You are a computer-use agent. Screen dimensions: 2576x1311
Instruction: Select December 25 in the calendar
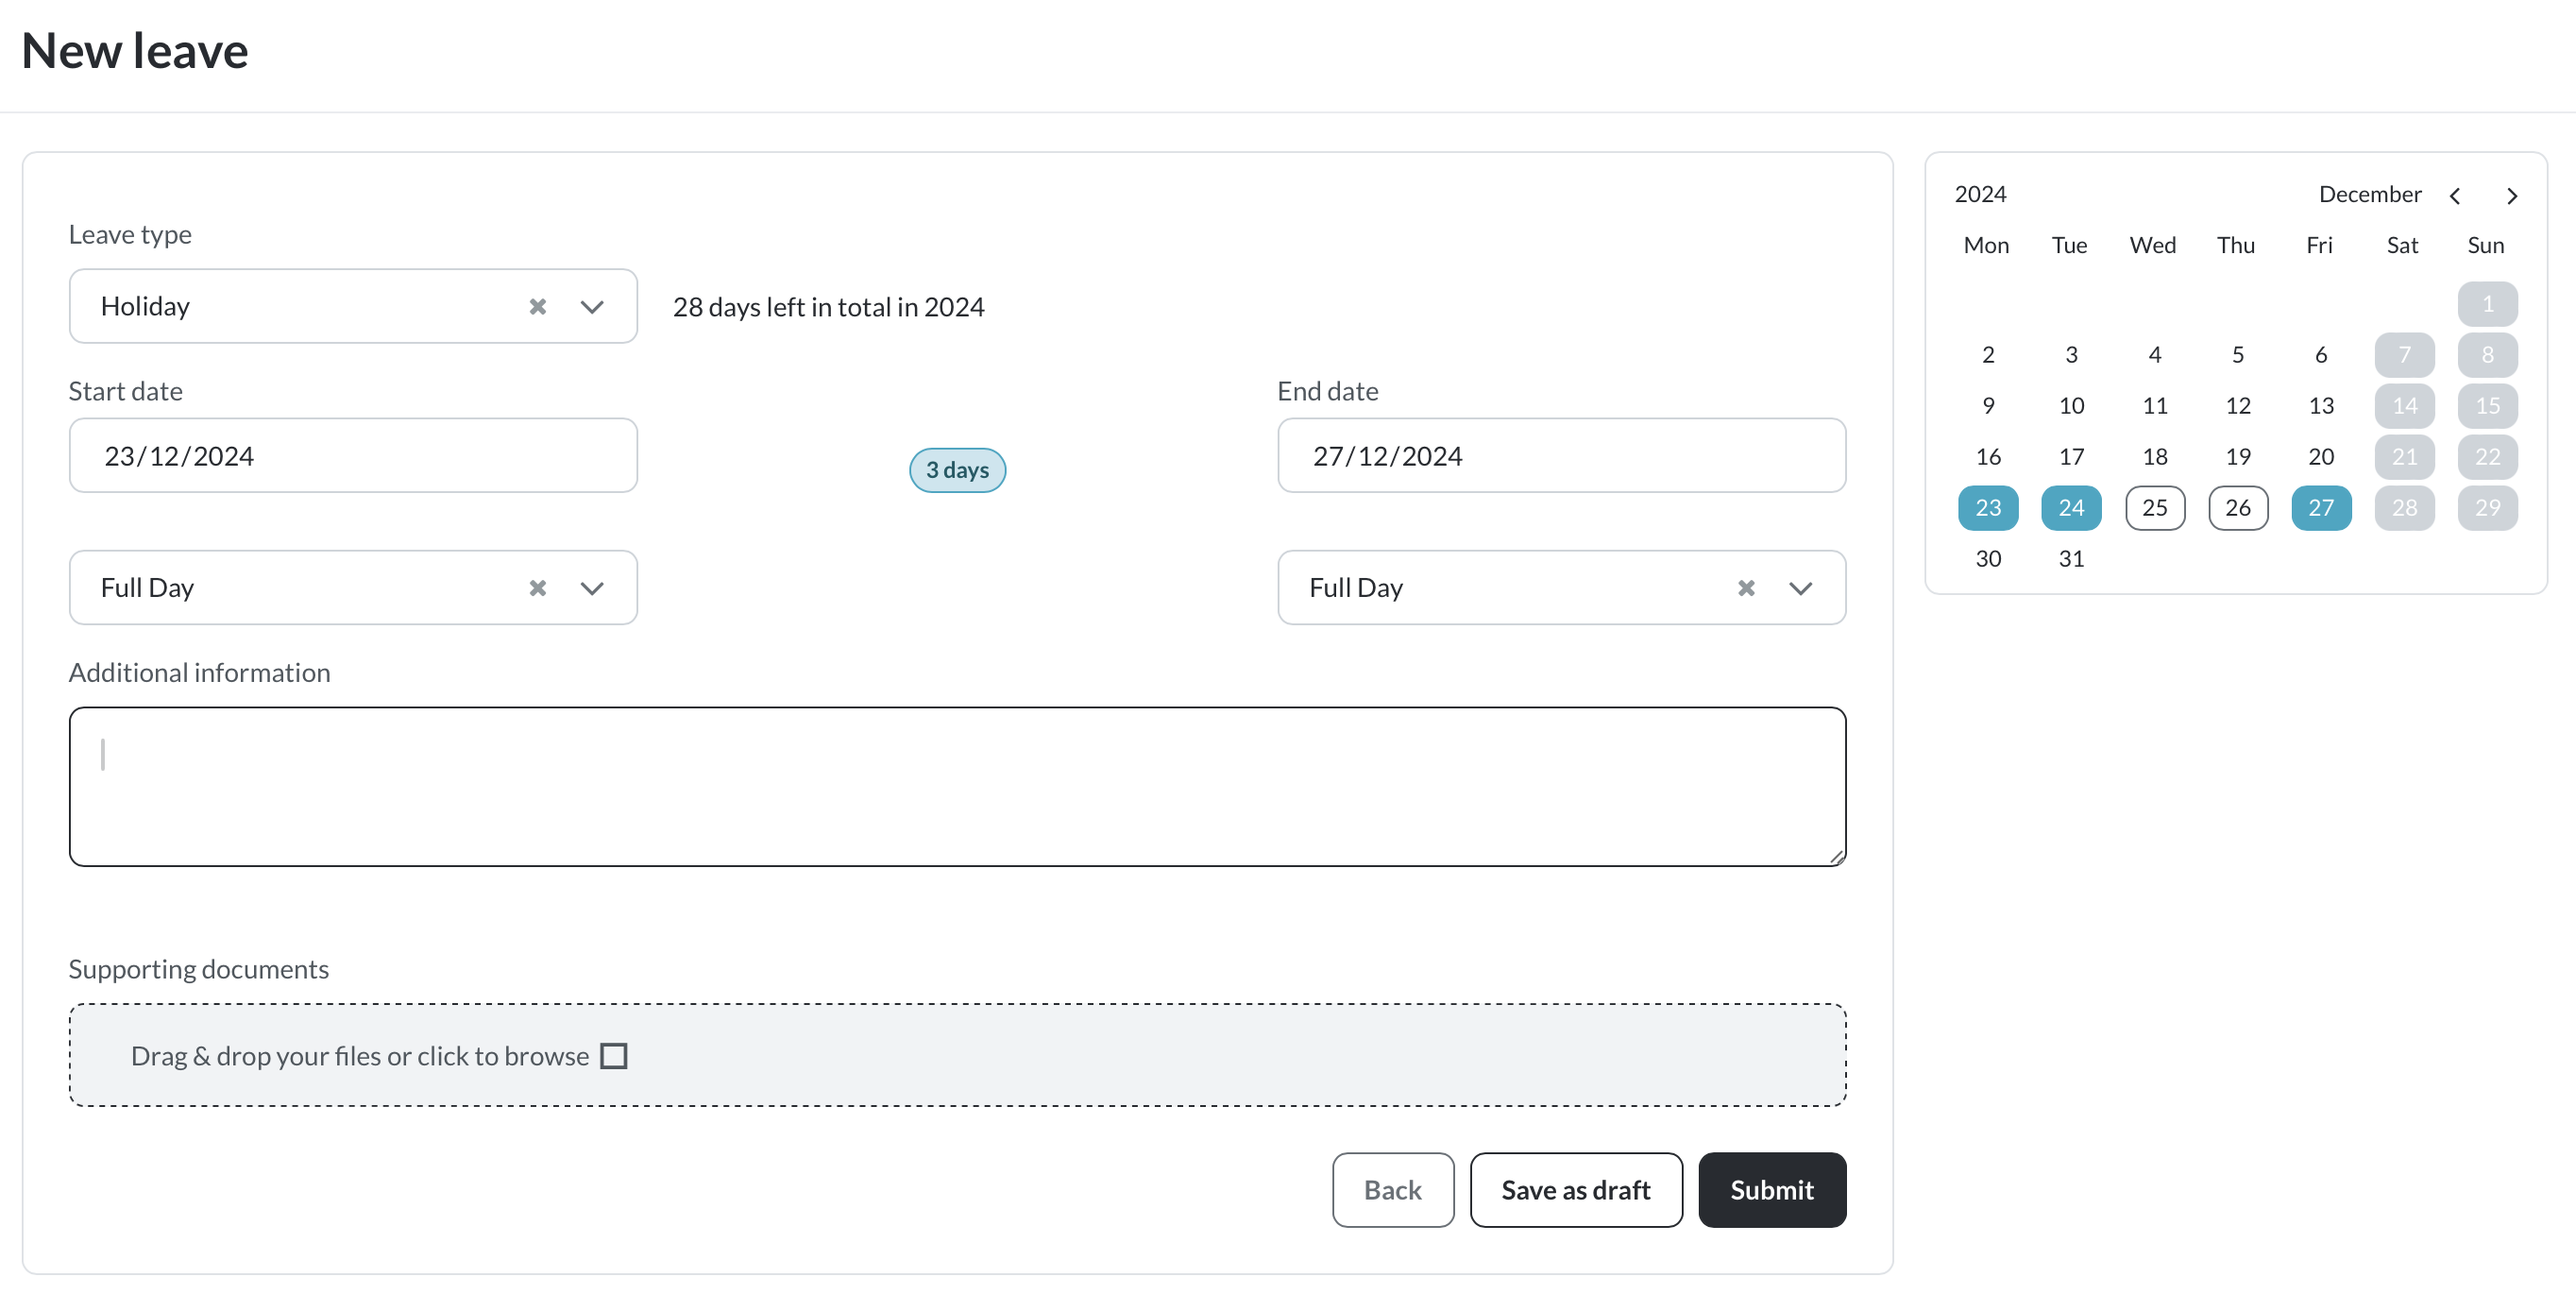point(2154,508)
